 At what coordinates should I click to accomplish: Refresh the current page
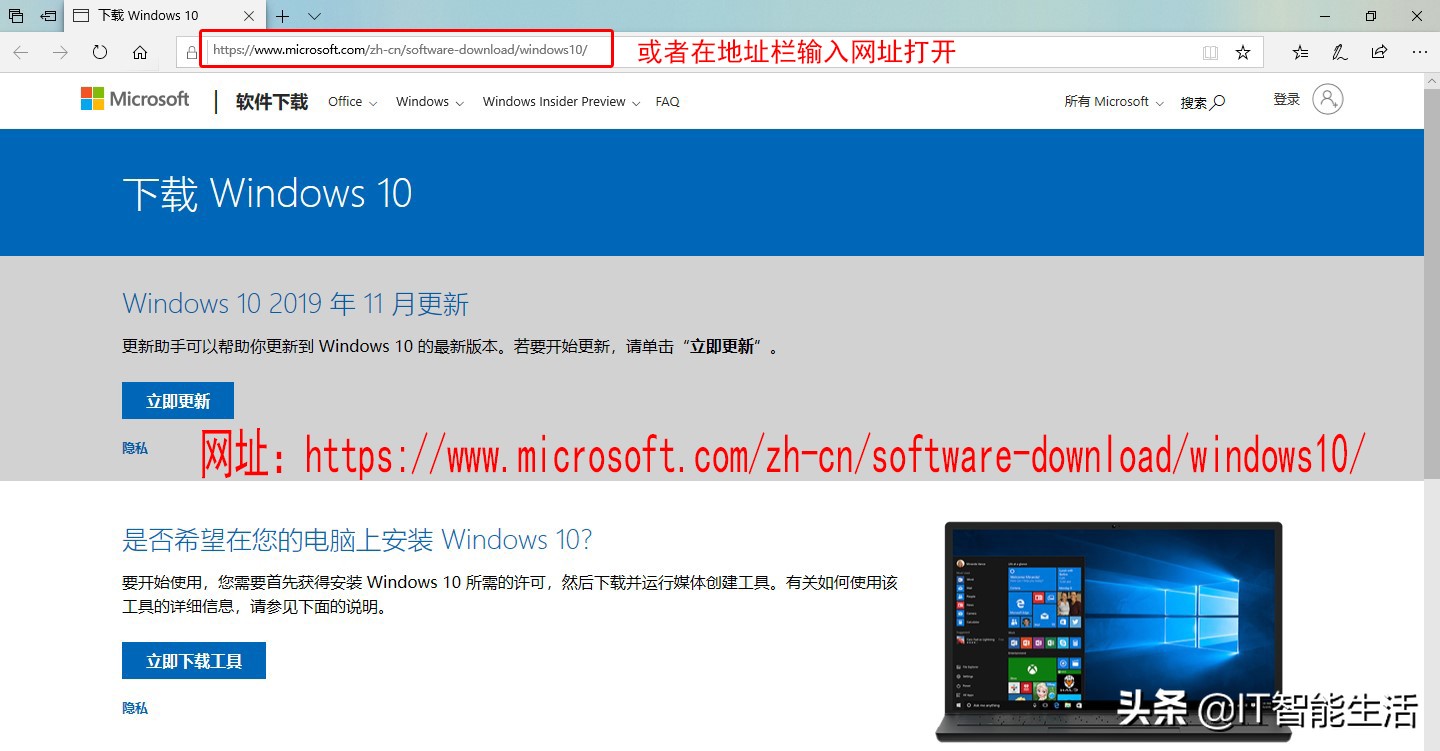(100, 52)
